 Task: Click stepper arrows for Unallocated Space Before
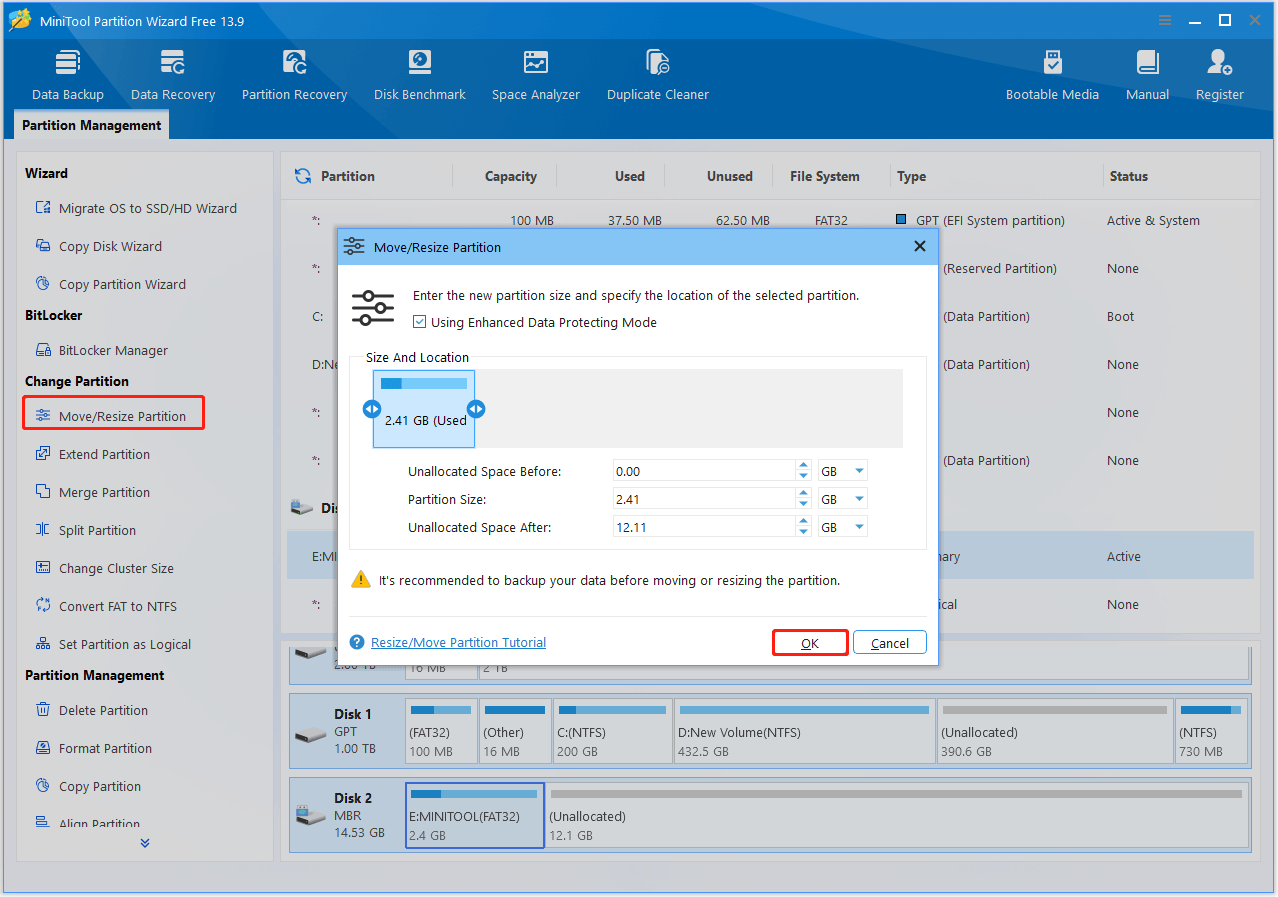point(803,471)
